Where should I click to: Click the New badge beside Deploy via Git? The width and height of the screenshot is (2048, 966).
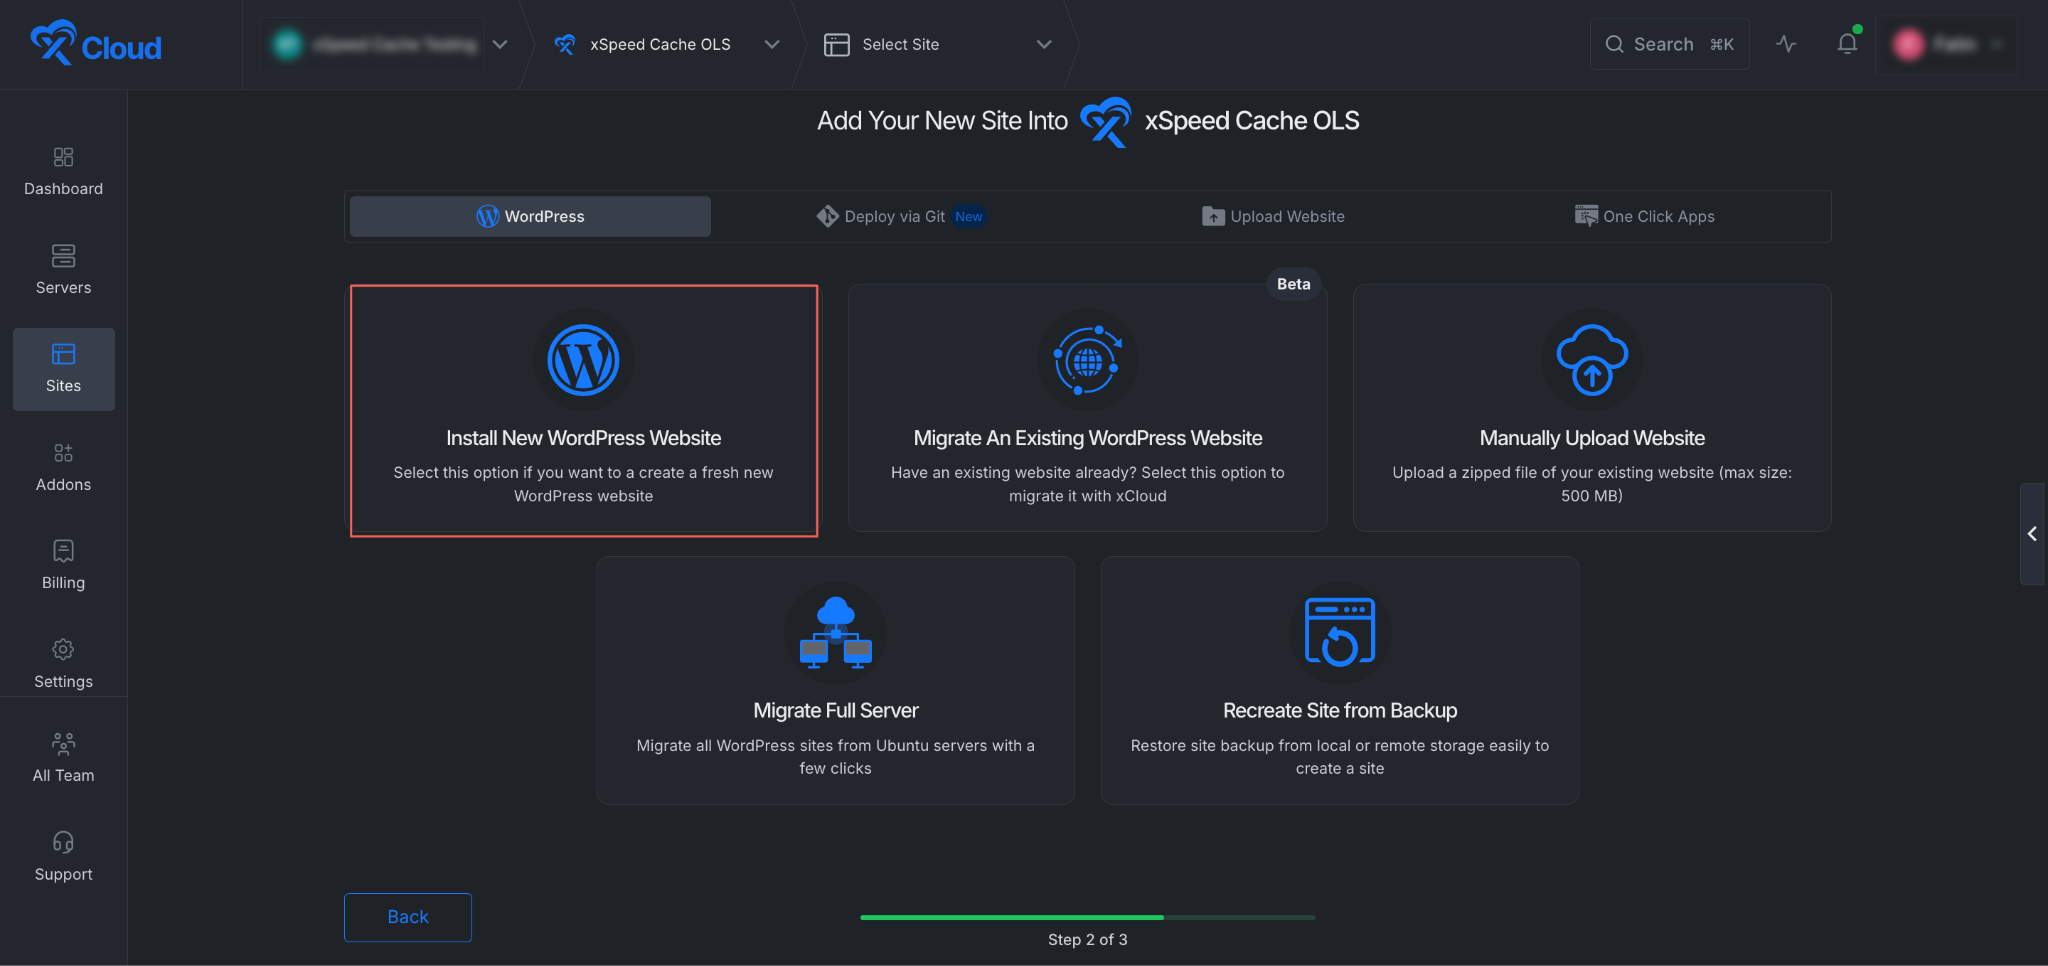[x=968, y=216]
